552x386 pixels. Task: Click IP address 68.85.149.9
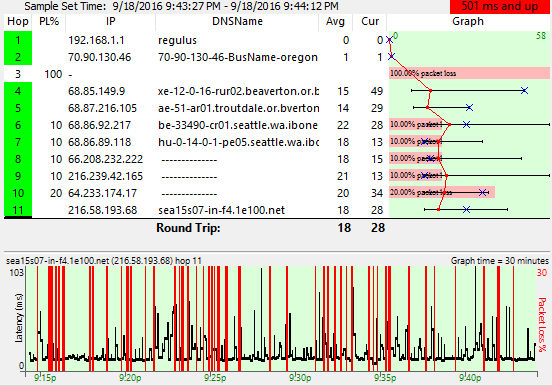click(x=96, y=91)
